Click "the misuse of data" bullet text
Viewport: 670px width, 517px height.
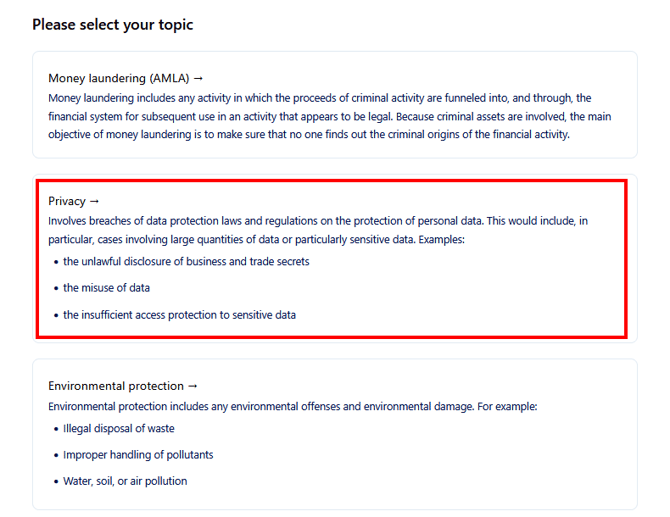106,288
